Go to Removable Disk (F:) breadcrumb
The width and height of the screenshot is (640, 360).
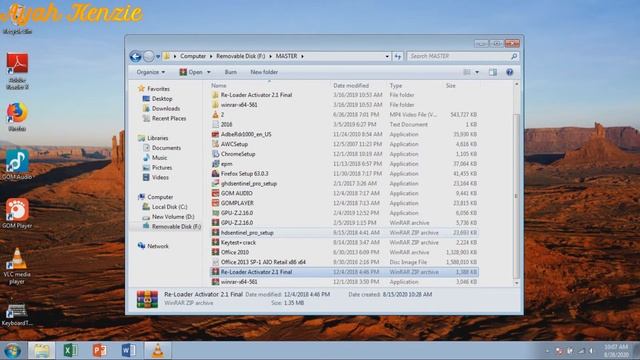pyautogui.click(x=241, y=56)
